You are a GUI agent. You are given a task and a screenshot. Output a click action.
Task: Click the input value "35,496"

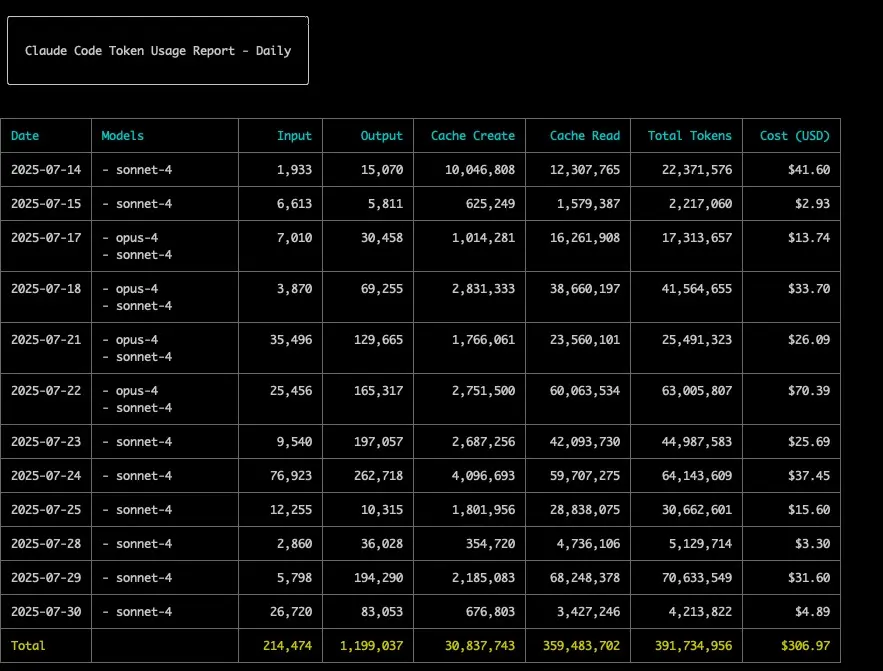291,339
